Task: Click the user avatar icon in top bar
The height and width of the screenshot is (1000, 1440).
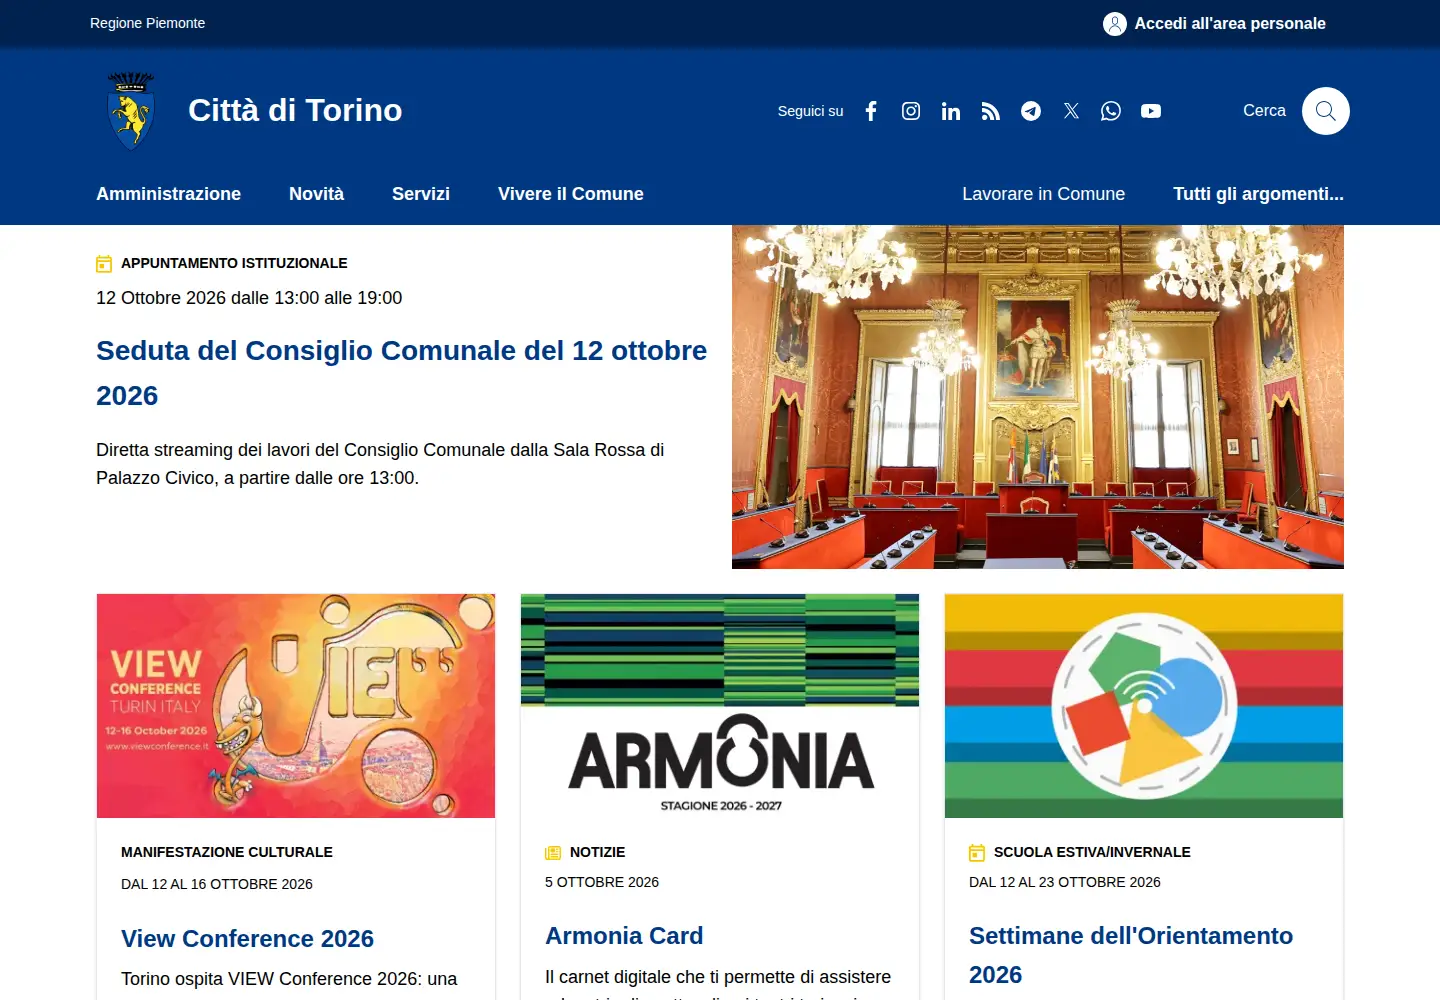Action: [x=1115, y=24]
